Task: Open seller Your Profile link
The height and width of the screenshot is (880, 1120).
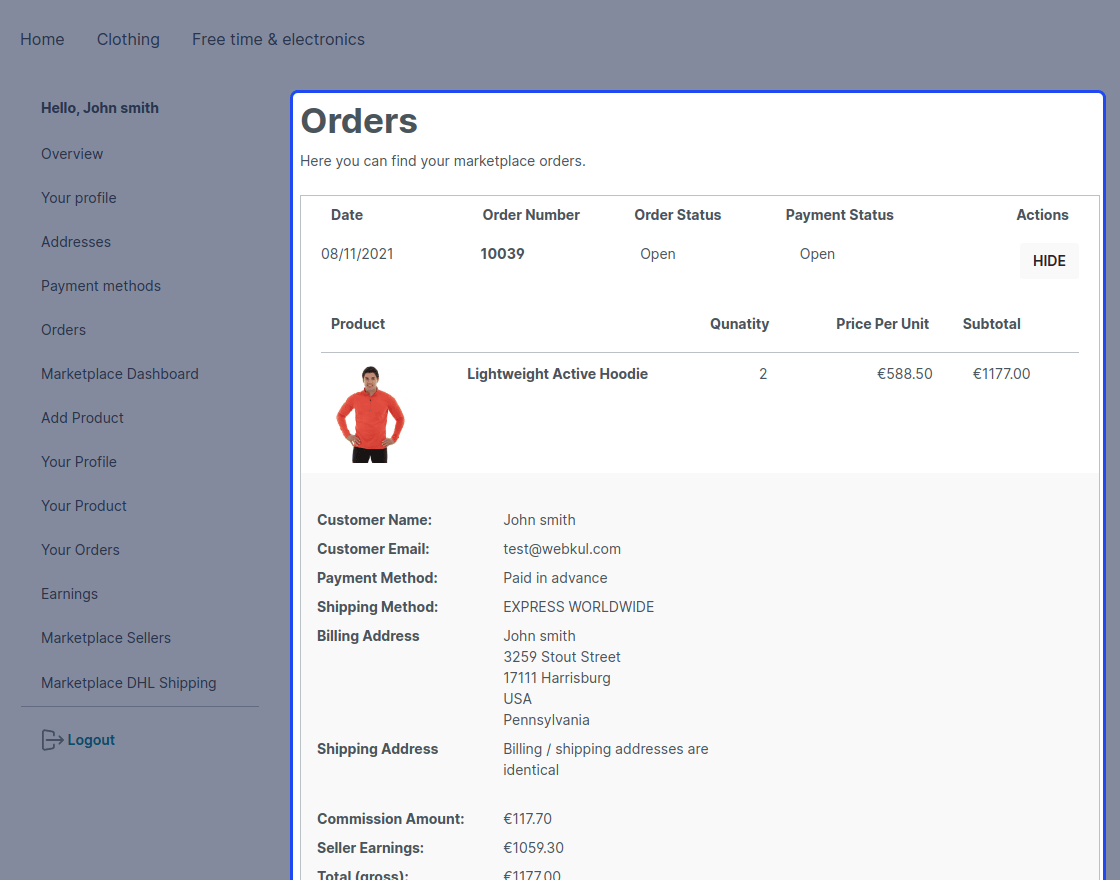Action: (x=79, y=462)
